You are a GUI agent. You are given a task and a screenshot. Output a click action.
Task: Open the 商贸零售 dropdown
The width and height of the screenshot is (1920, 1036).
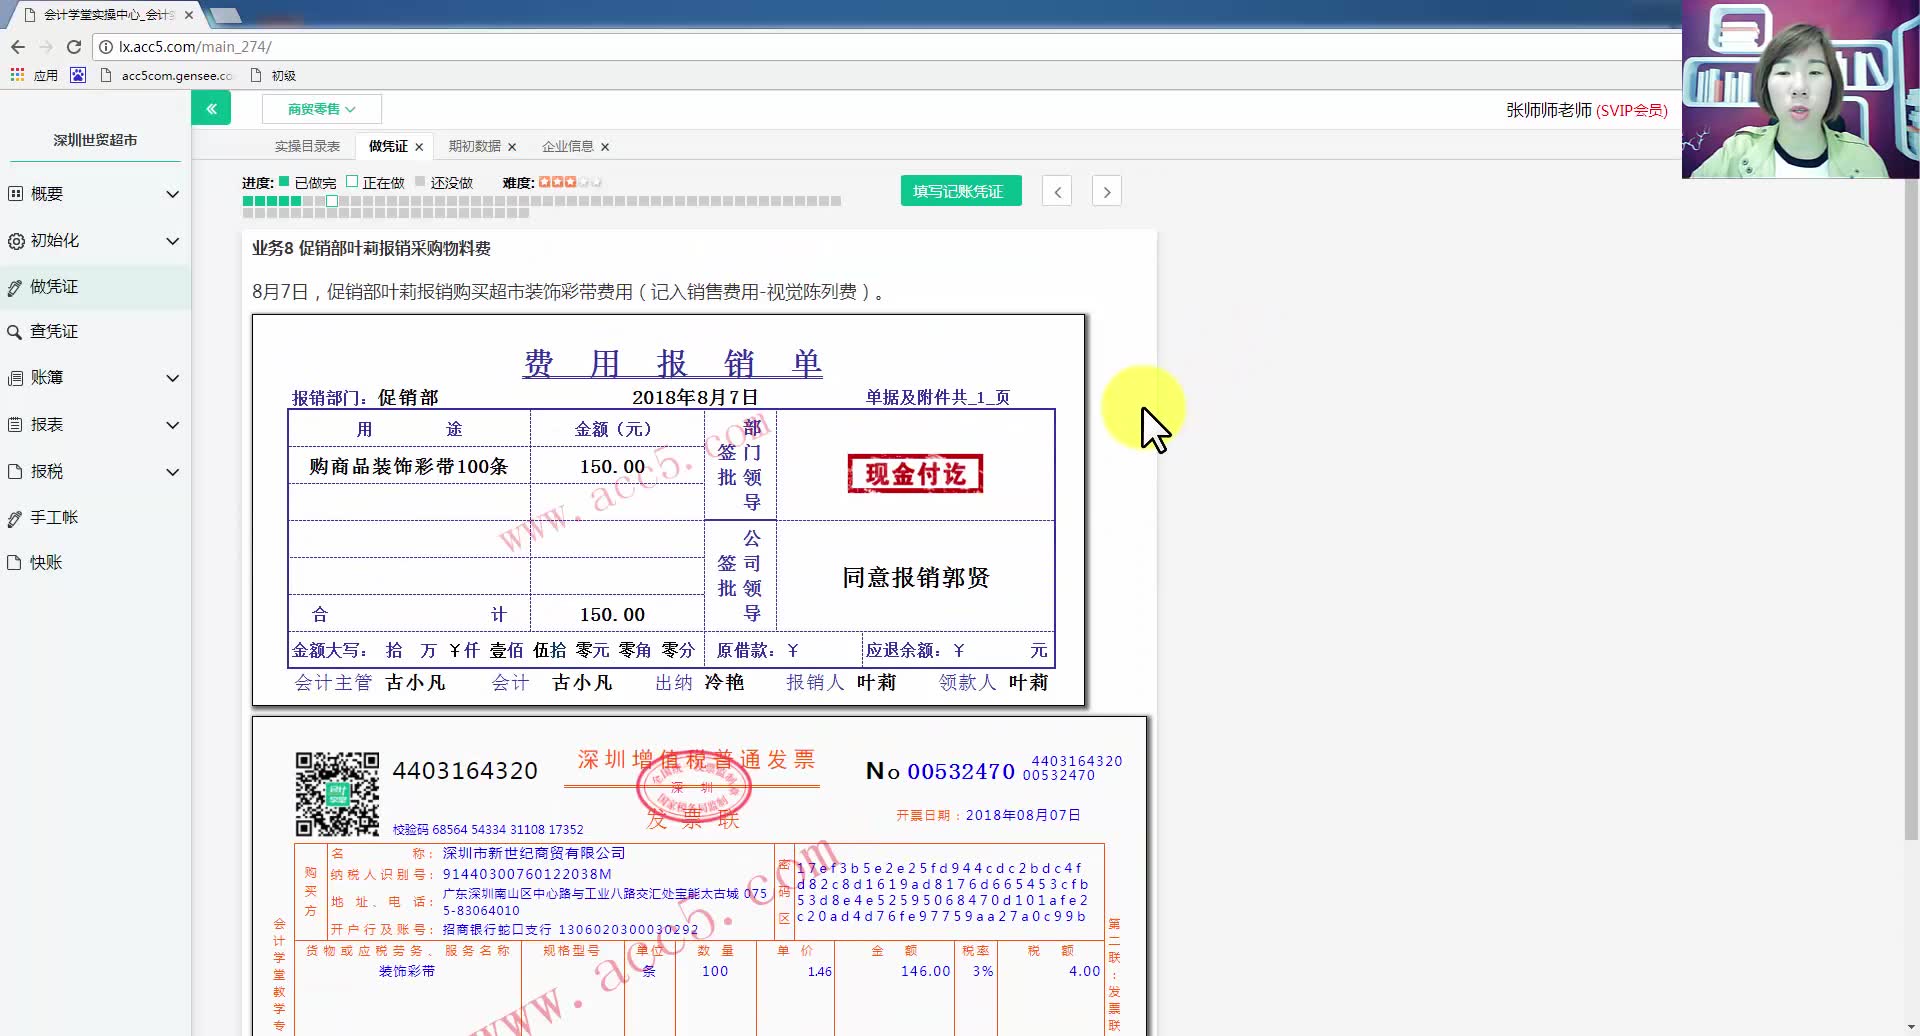tap(319, 108)
